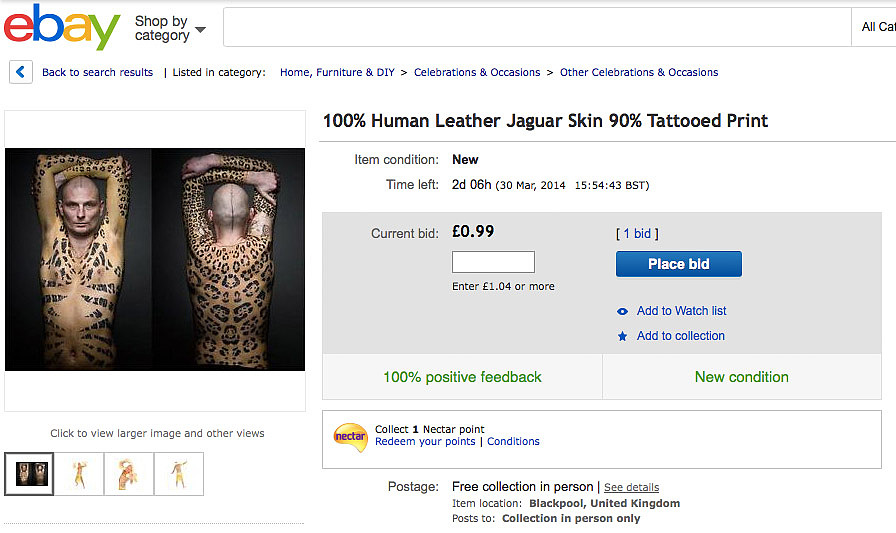Open postage See details link
This screenshot has width=896, height=533.
(x=631, y=488)
